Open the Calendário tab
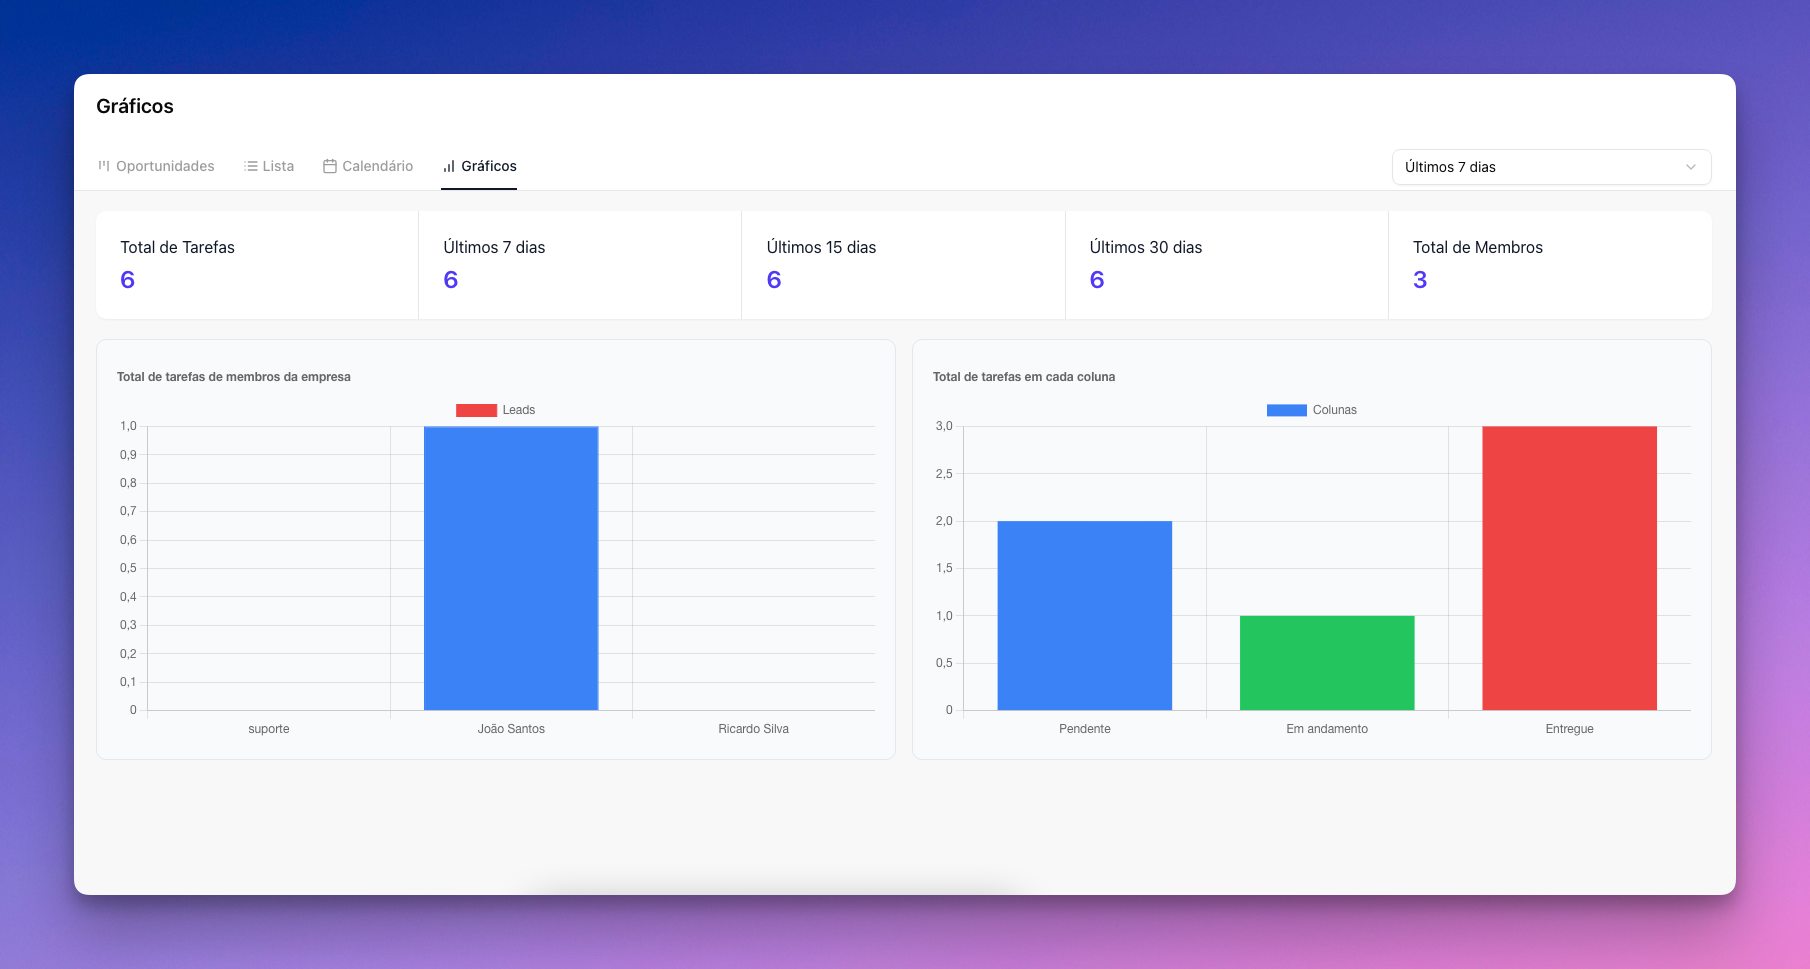This screenshot has width=1810, height=969. (x=377, y=166)
